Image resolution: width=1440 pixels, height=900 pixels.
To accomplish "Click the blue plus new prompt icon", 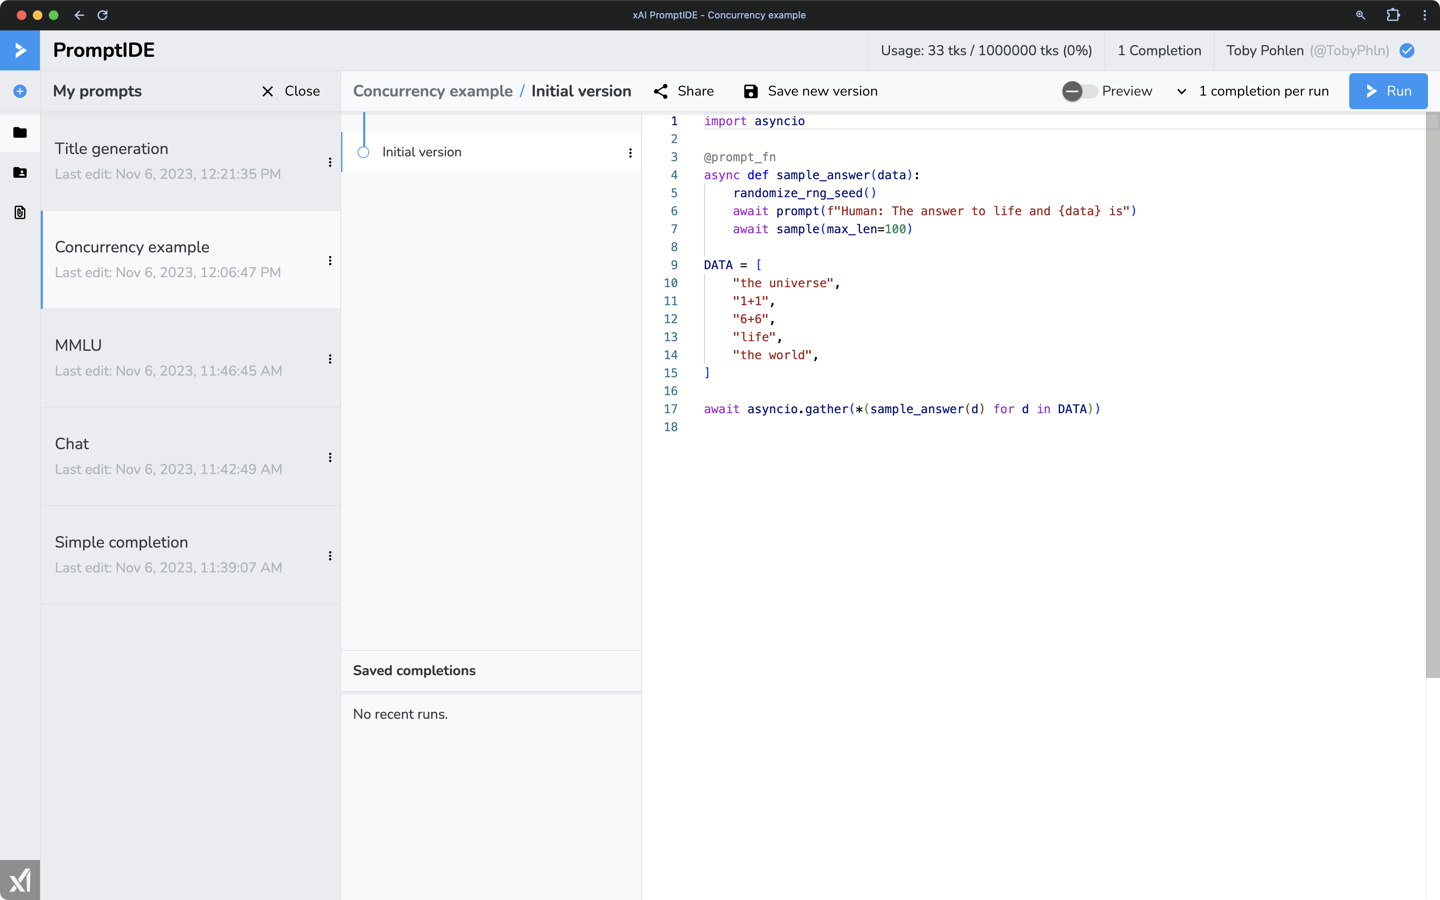I will [20, 91].
